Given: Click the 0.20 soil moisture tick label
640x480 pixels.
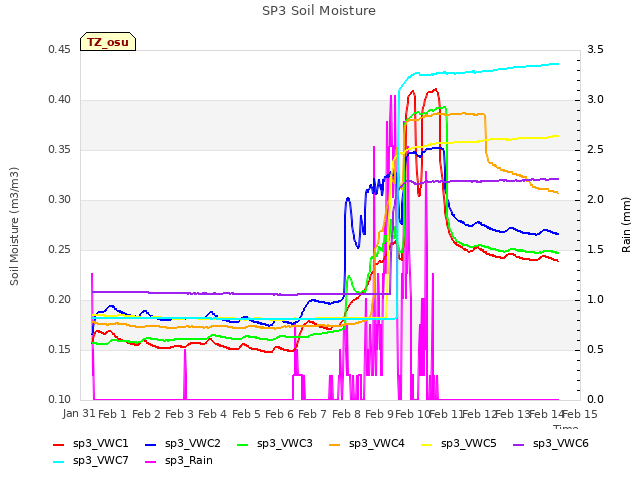Looking at the screenshot, I should pos(59,300).
